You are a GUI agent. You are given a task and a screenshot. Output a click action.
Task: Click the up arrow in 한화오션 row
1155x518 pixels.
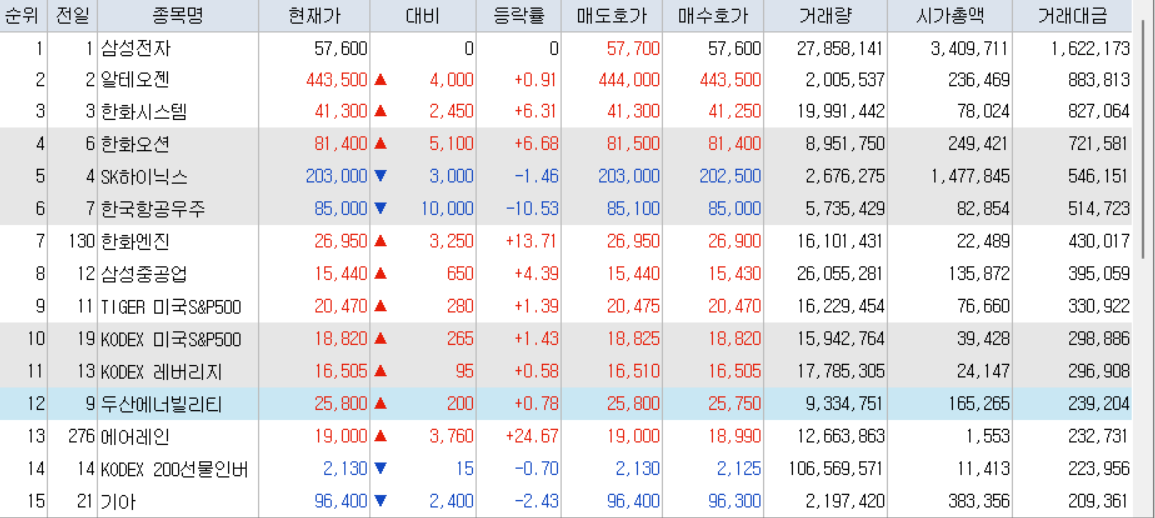[x=380, y=144]
